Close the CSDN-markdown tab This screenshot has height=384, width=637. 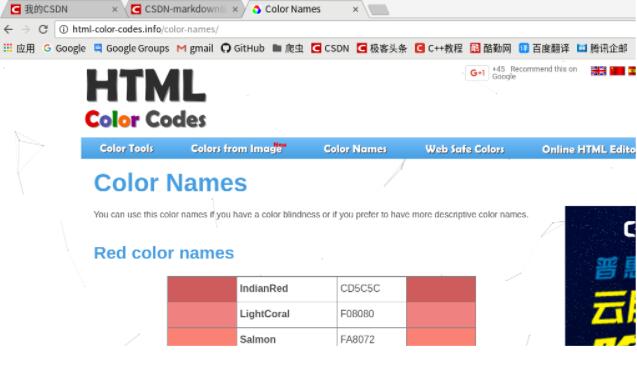[235, 9]
